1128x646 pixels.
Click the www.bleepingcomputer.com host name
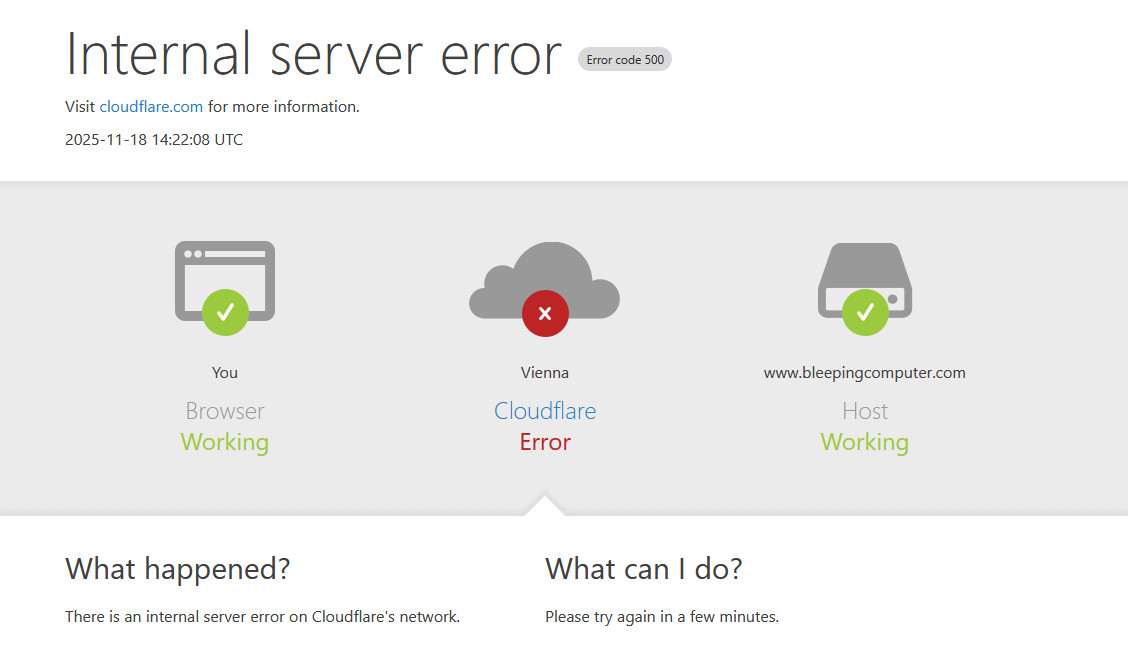[865, 373]
